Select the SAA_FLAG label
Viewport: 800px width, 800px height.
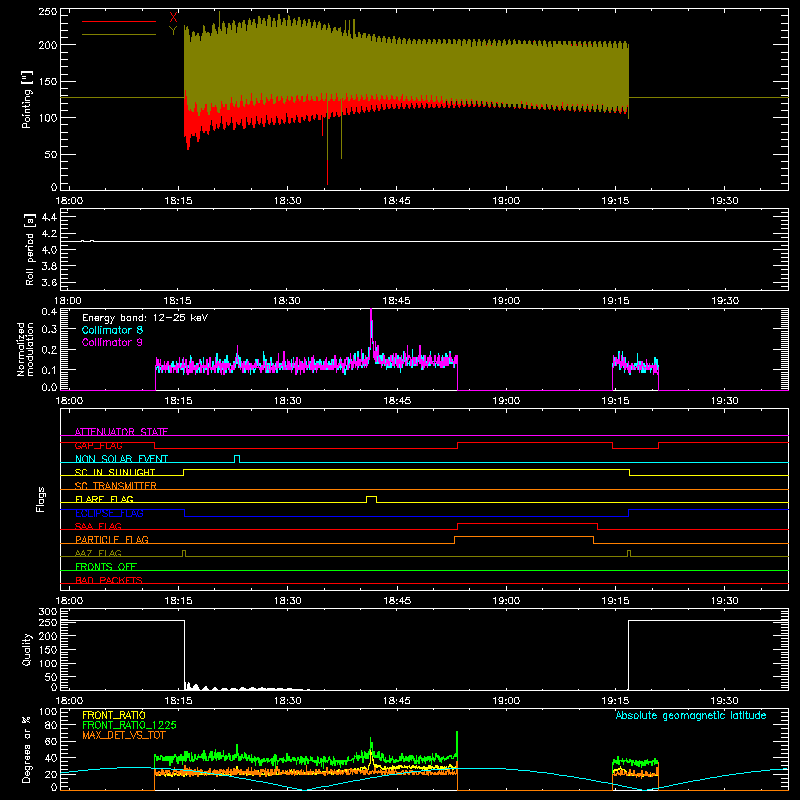[x=98, y=526]
